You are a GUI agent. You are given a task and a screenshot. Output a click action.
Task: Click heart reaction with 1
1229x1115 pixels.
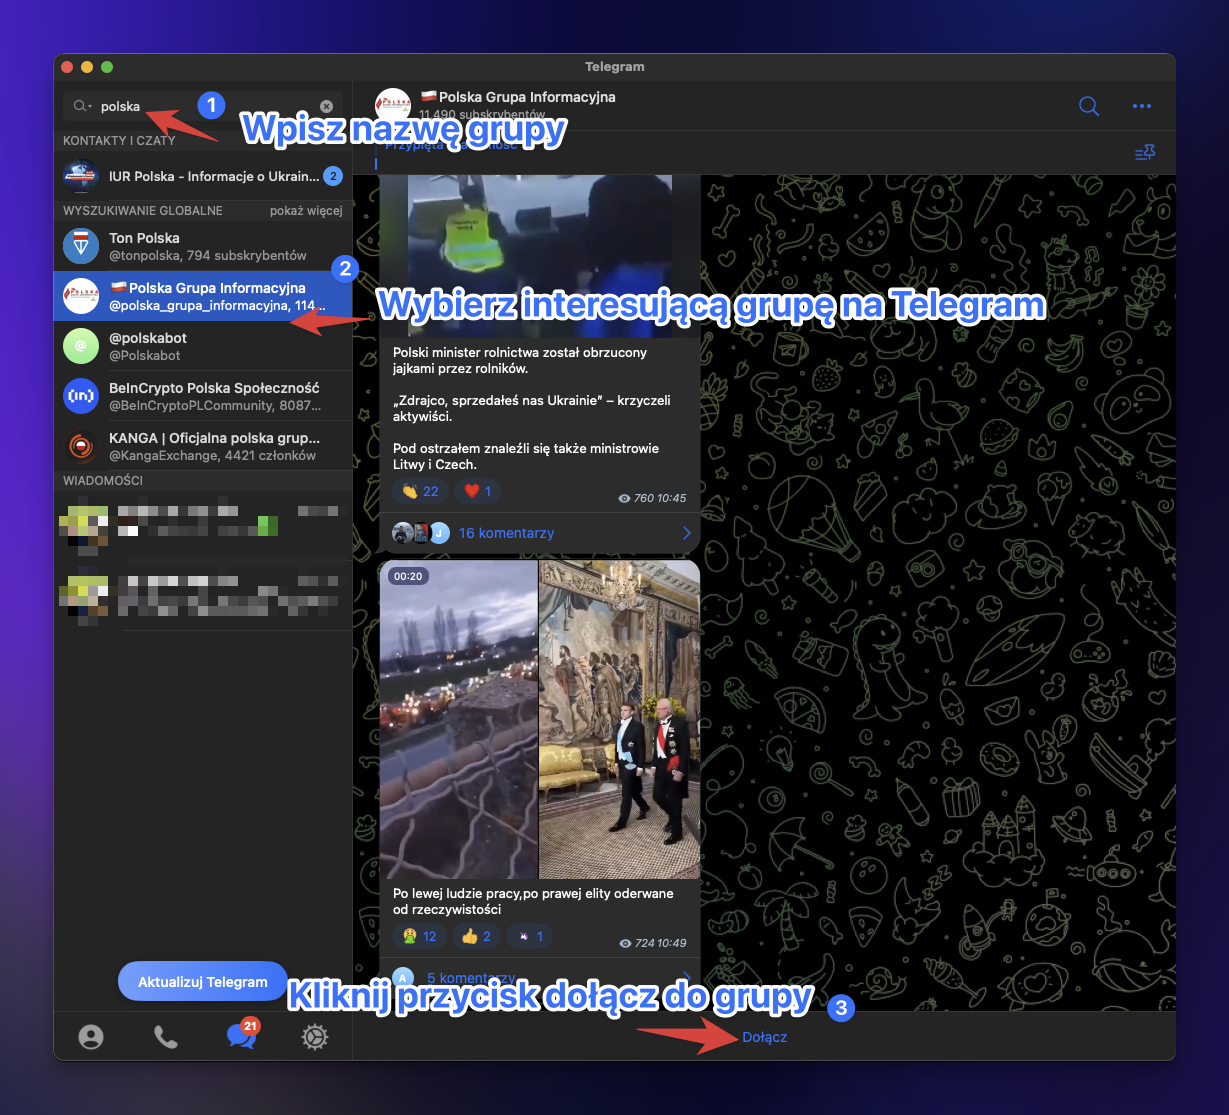pos(477,491)
